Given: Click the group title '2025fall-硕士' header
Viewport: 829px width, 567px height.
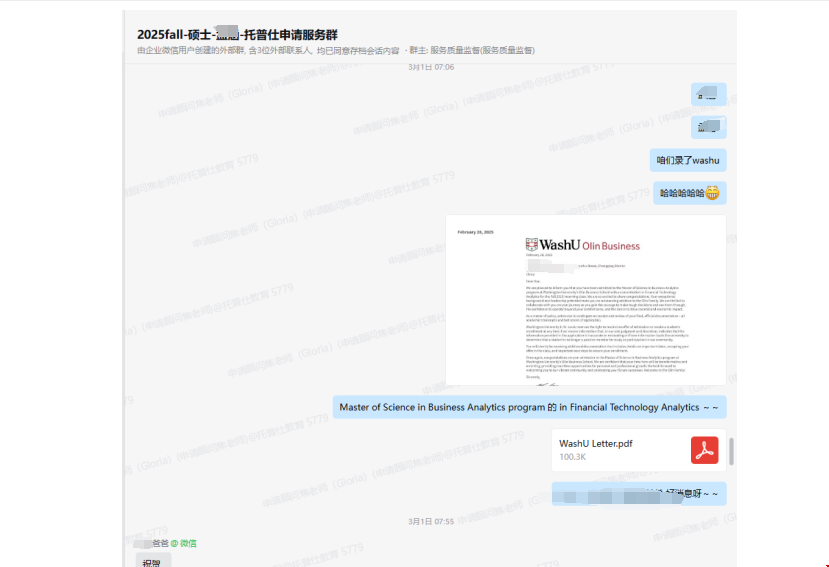Looking at the screenshot, I should click(237, 34).
